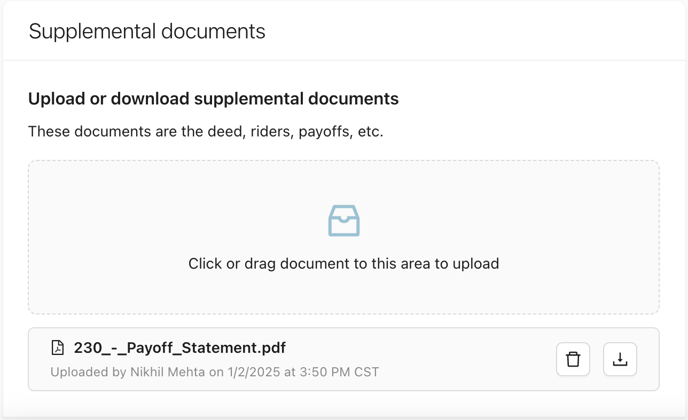688x420 pixels.
Task: Click the Supplemental documents card header
Action: (344, 31)
